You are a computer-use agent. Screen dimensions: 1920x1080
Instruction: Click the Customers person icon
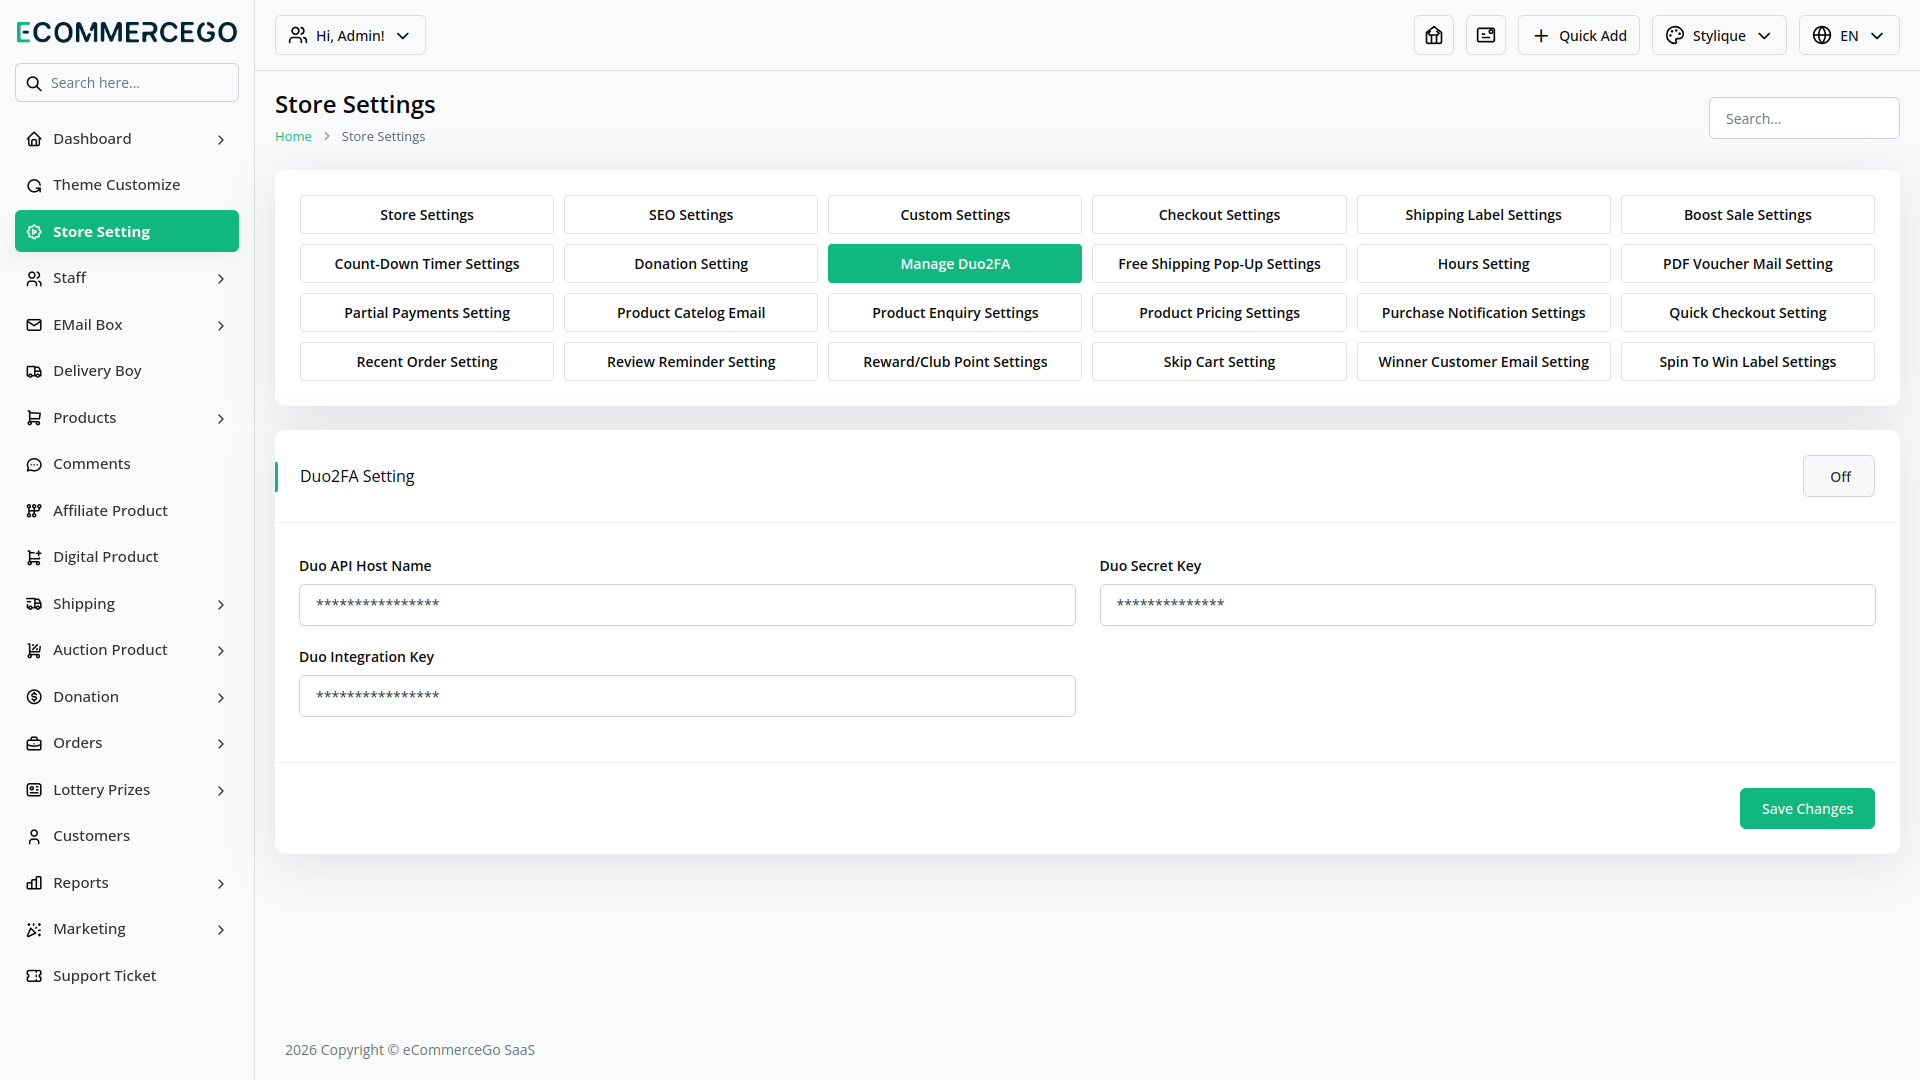point(34,836)
